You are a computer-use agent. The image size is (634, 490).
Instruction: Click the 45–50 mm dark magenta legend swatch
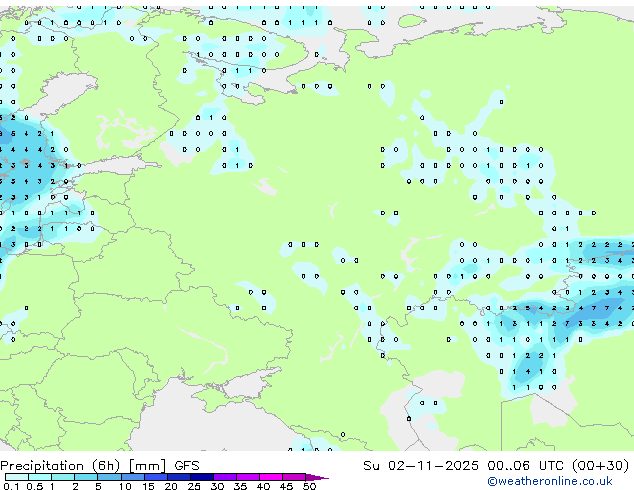pyautogui.click(x=294, y=477)
